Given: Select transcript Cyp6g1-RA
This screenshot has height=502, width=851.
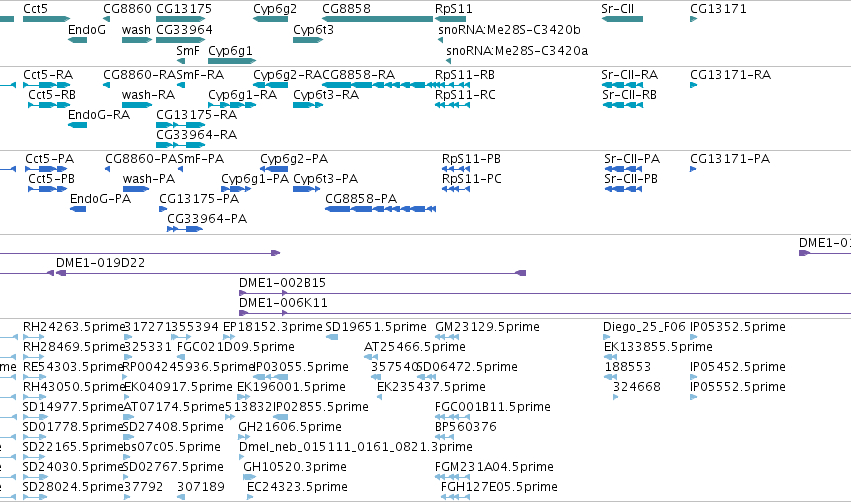Looking at the screenshot, I should pos(232,105).
